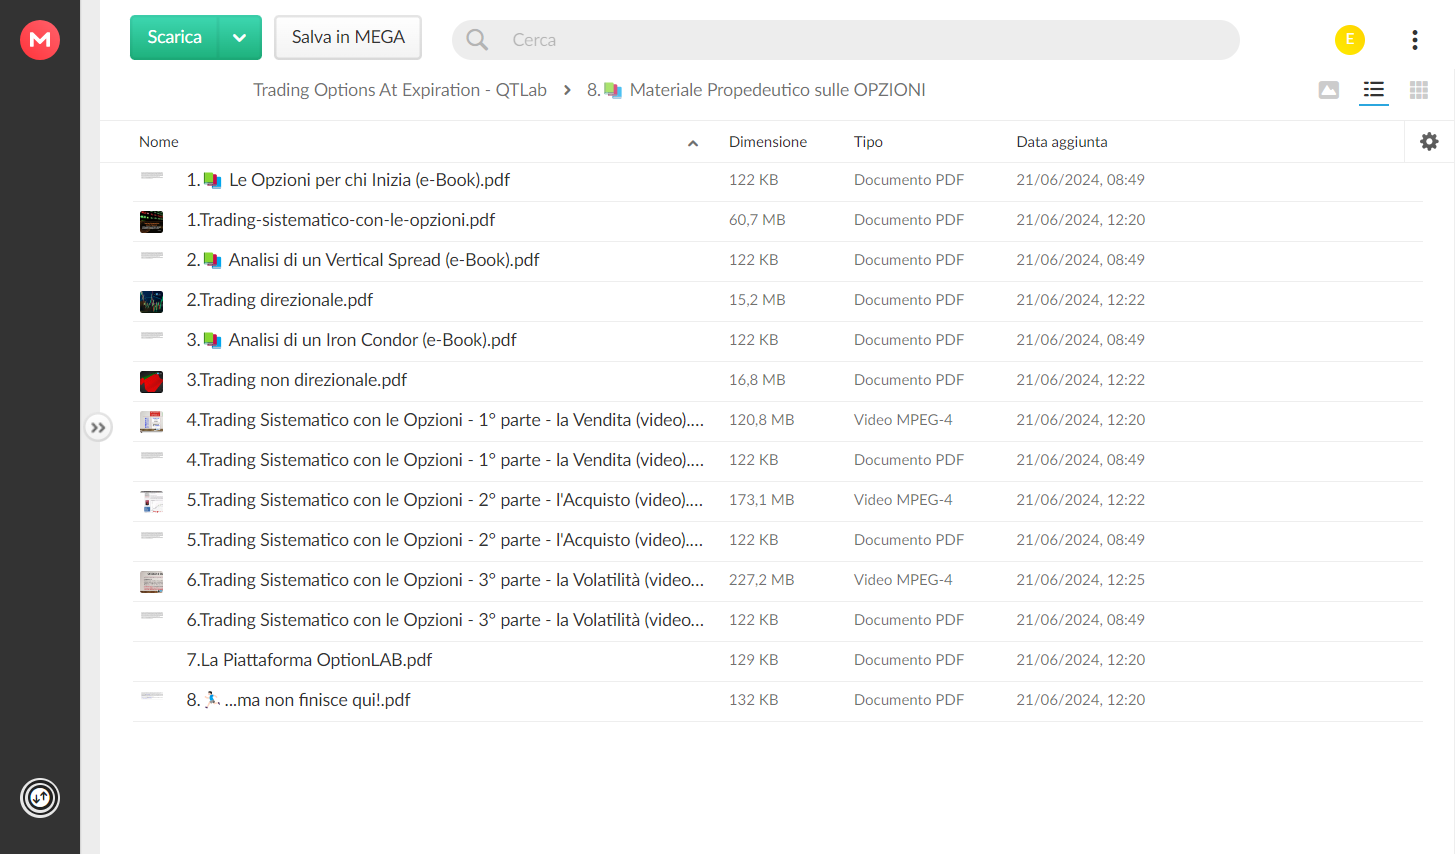This screenshot has width=1455, height=854.
Task: Sort by Dimensione column header
Action: click(x=768, y=142)
